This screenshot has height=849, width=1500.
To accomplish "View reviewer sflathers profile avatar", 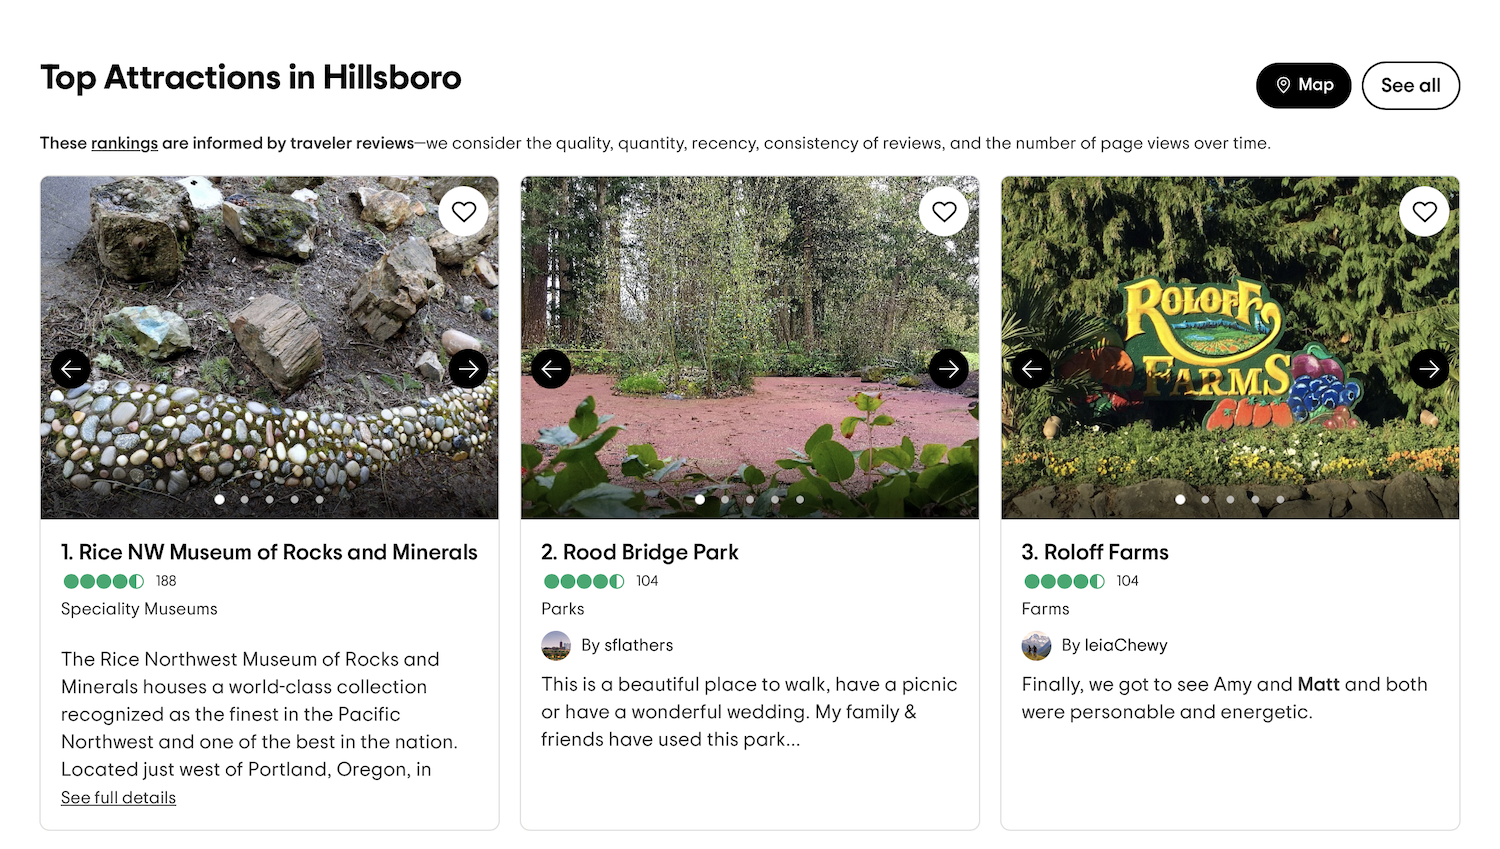I will point(556,646).
